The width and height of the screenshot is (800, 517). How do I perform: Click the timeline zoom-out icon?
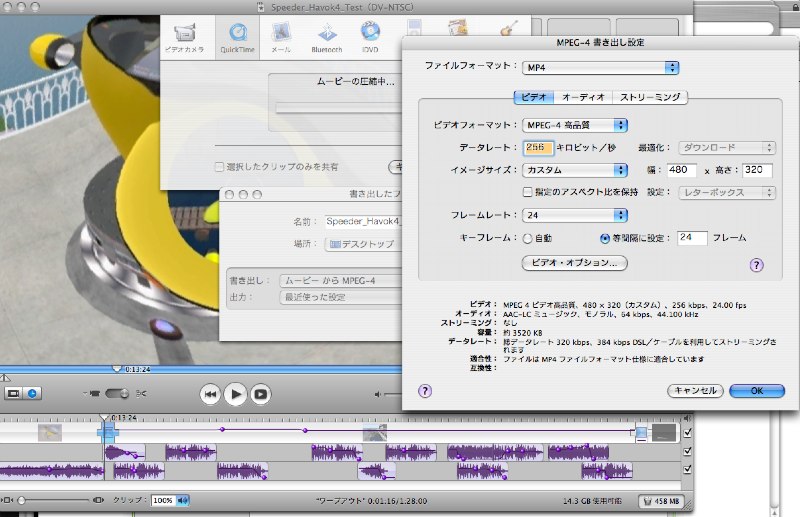(x=7, y=500)
